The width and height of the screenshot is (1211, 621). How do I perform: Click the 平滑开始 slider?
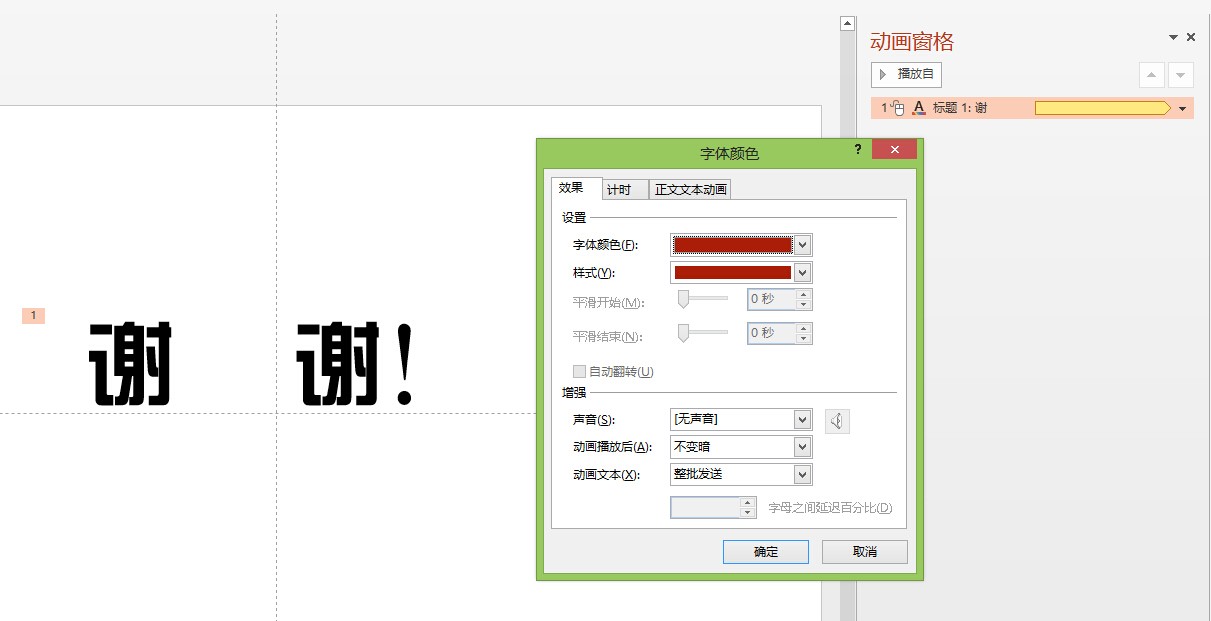703,299
